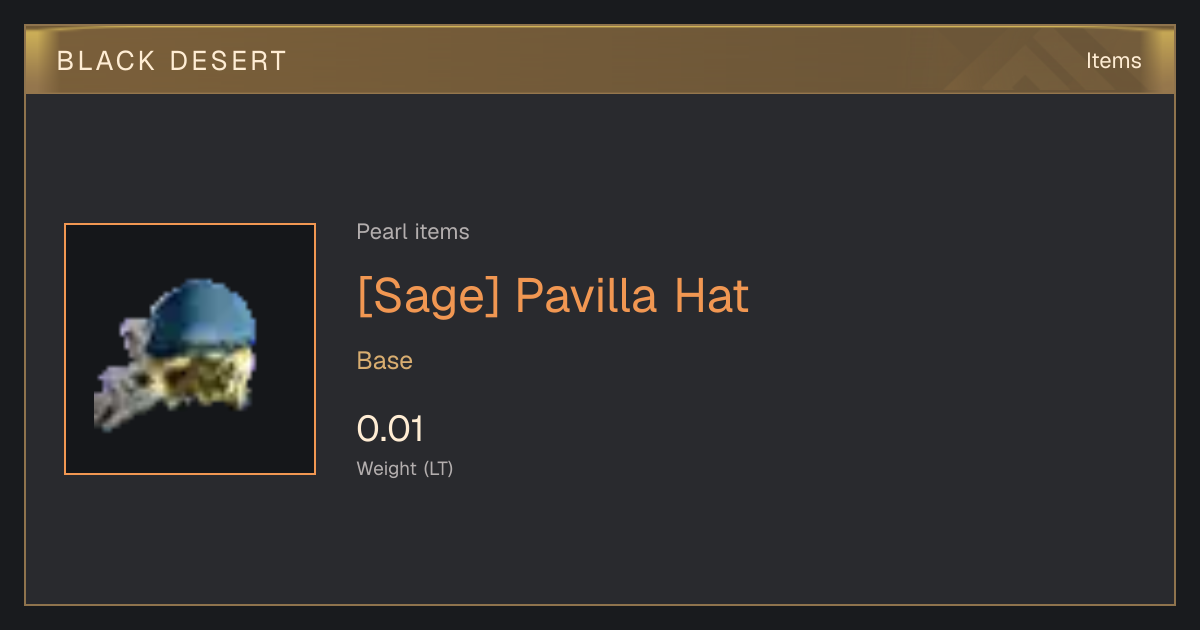Click the gold header banner center
Viewport: 1200px width, 630px height.
tap(600, 60)
